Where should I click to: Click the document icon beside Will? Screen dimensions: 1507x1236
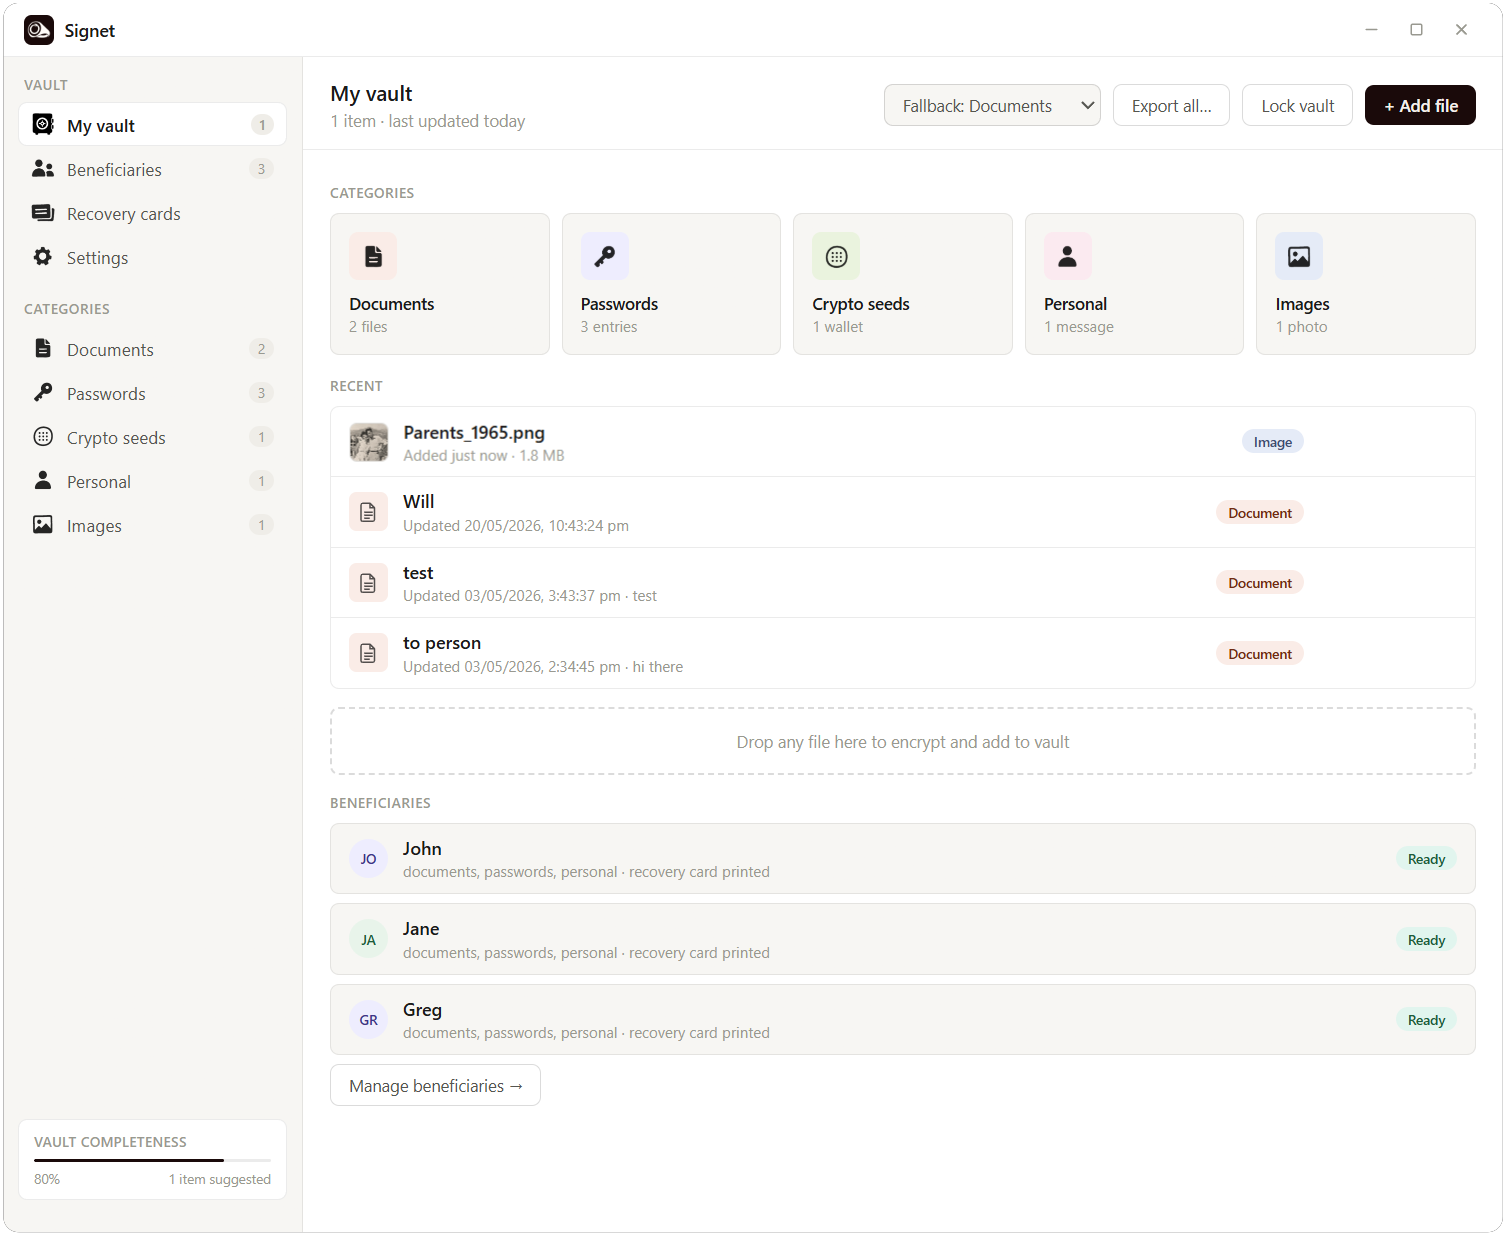coord(368,512)
